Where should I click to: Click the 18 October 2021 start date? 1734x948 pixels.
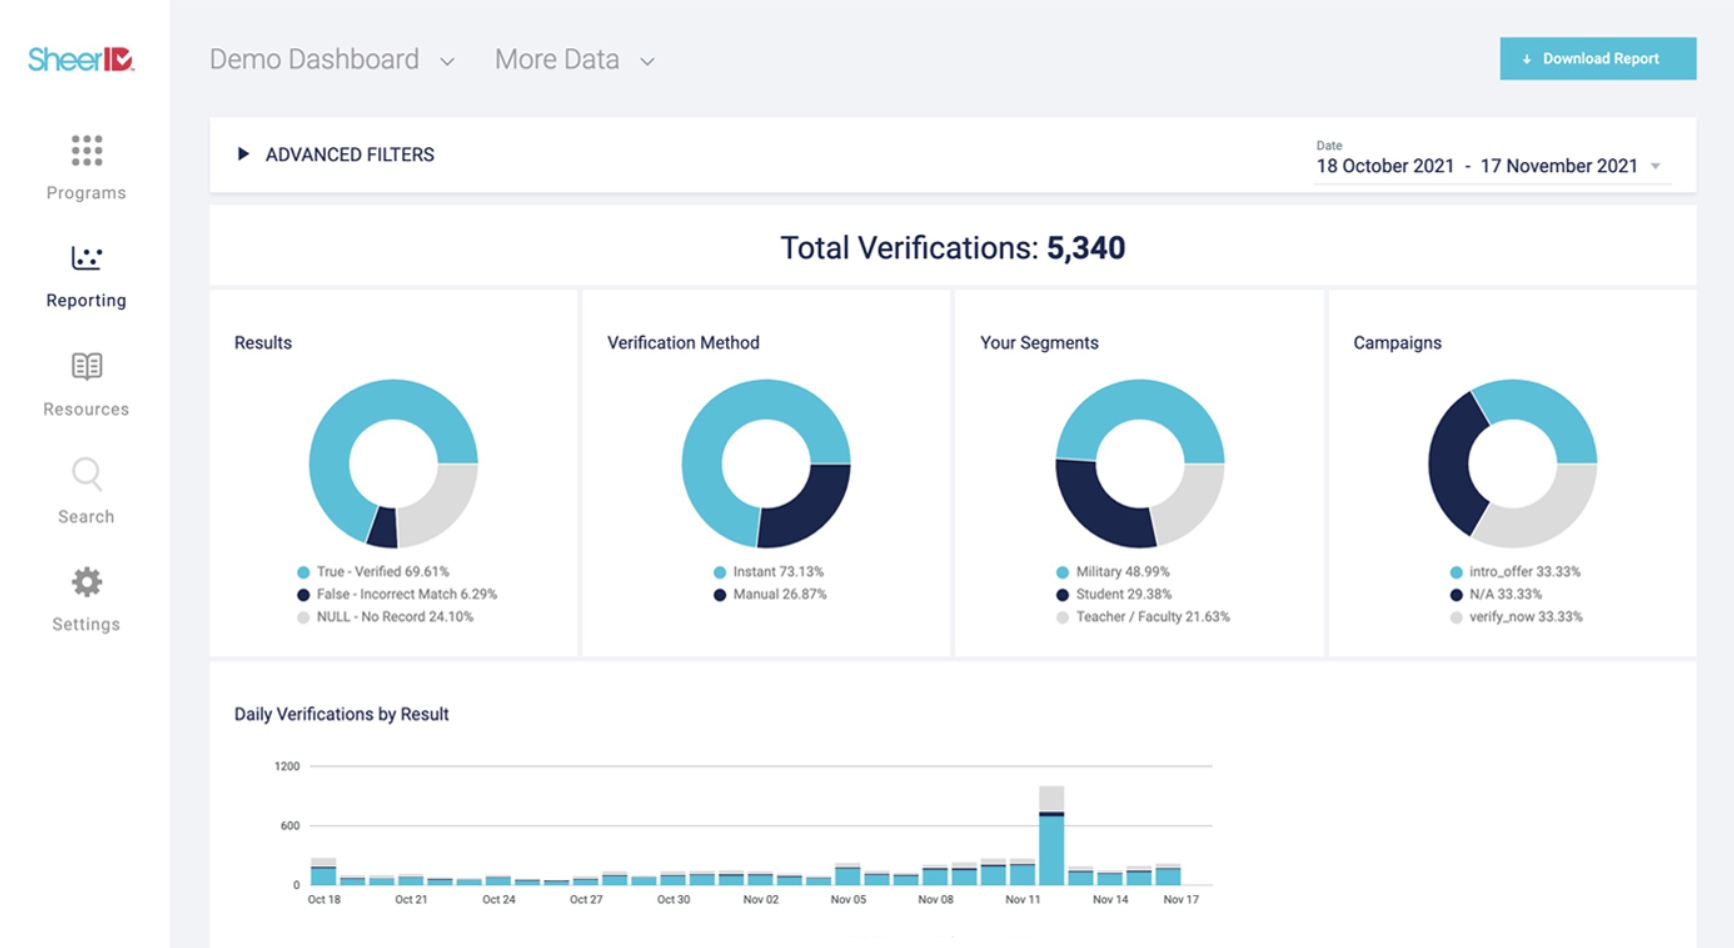(1385, 166)
